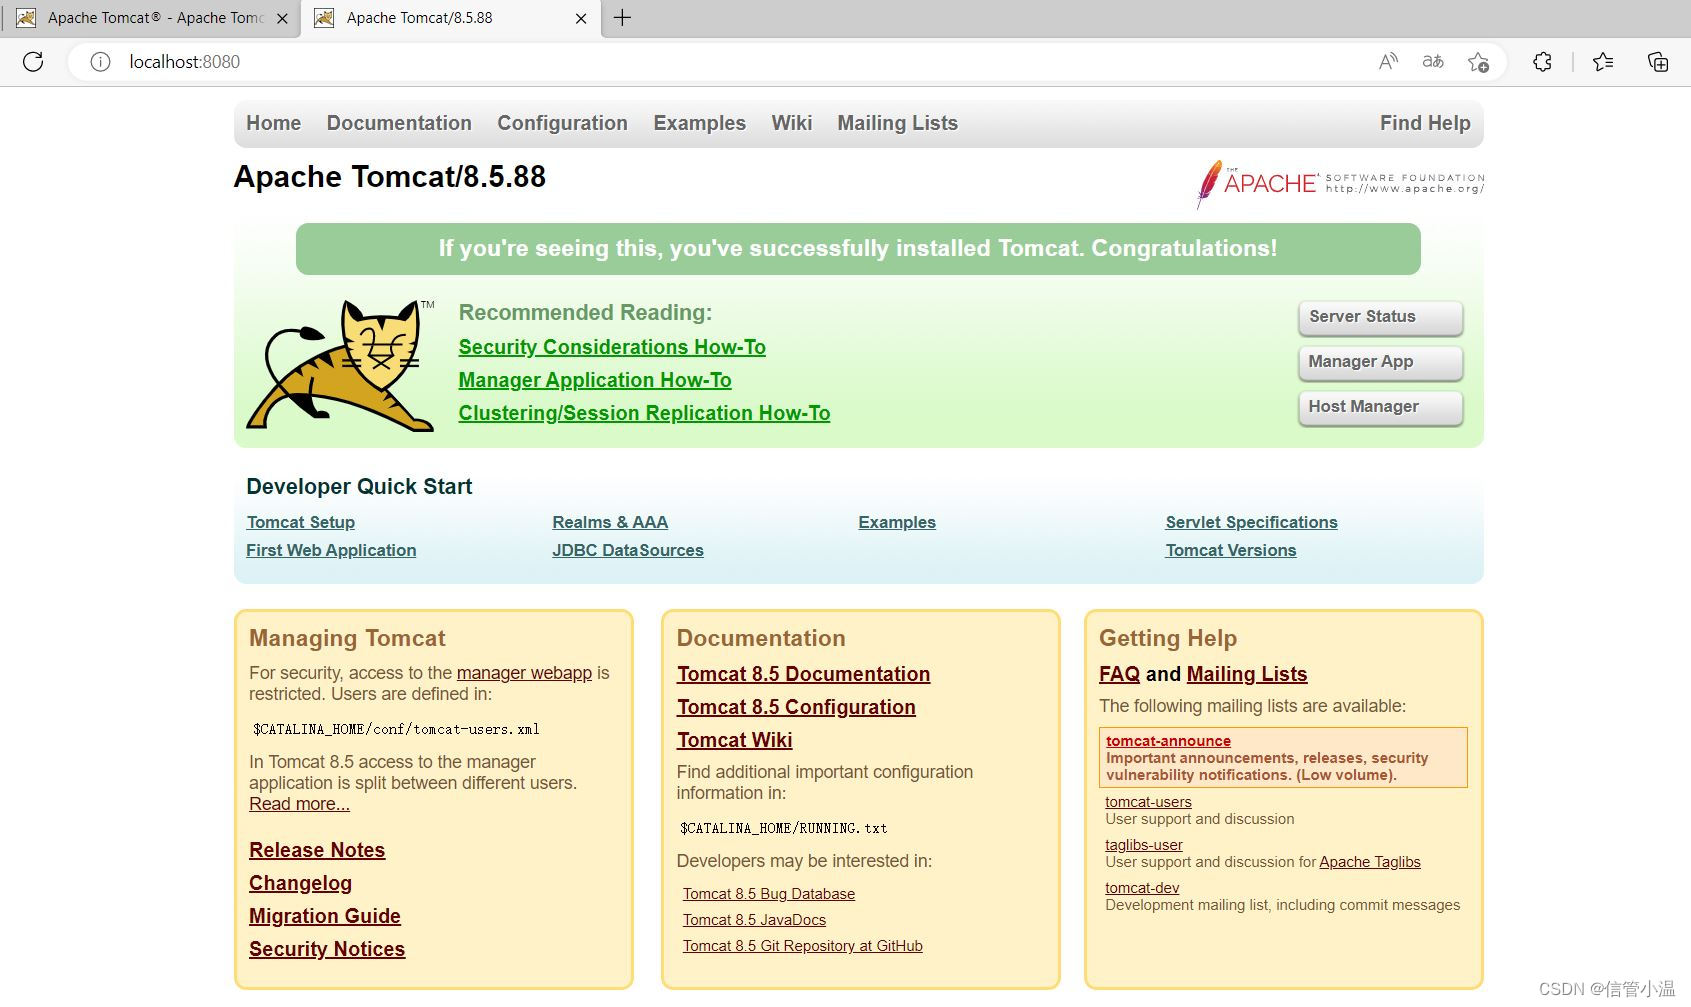Open the Read Aloud icon
The image size is (1691, 1007).
click(1388, 62)
